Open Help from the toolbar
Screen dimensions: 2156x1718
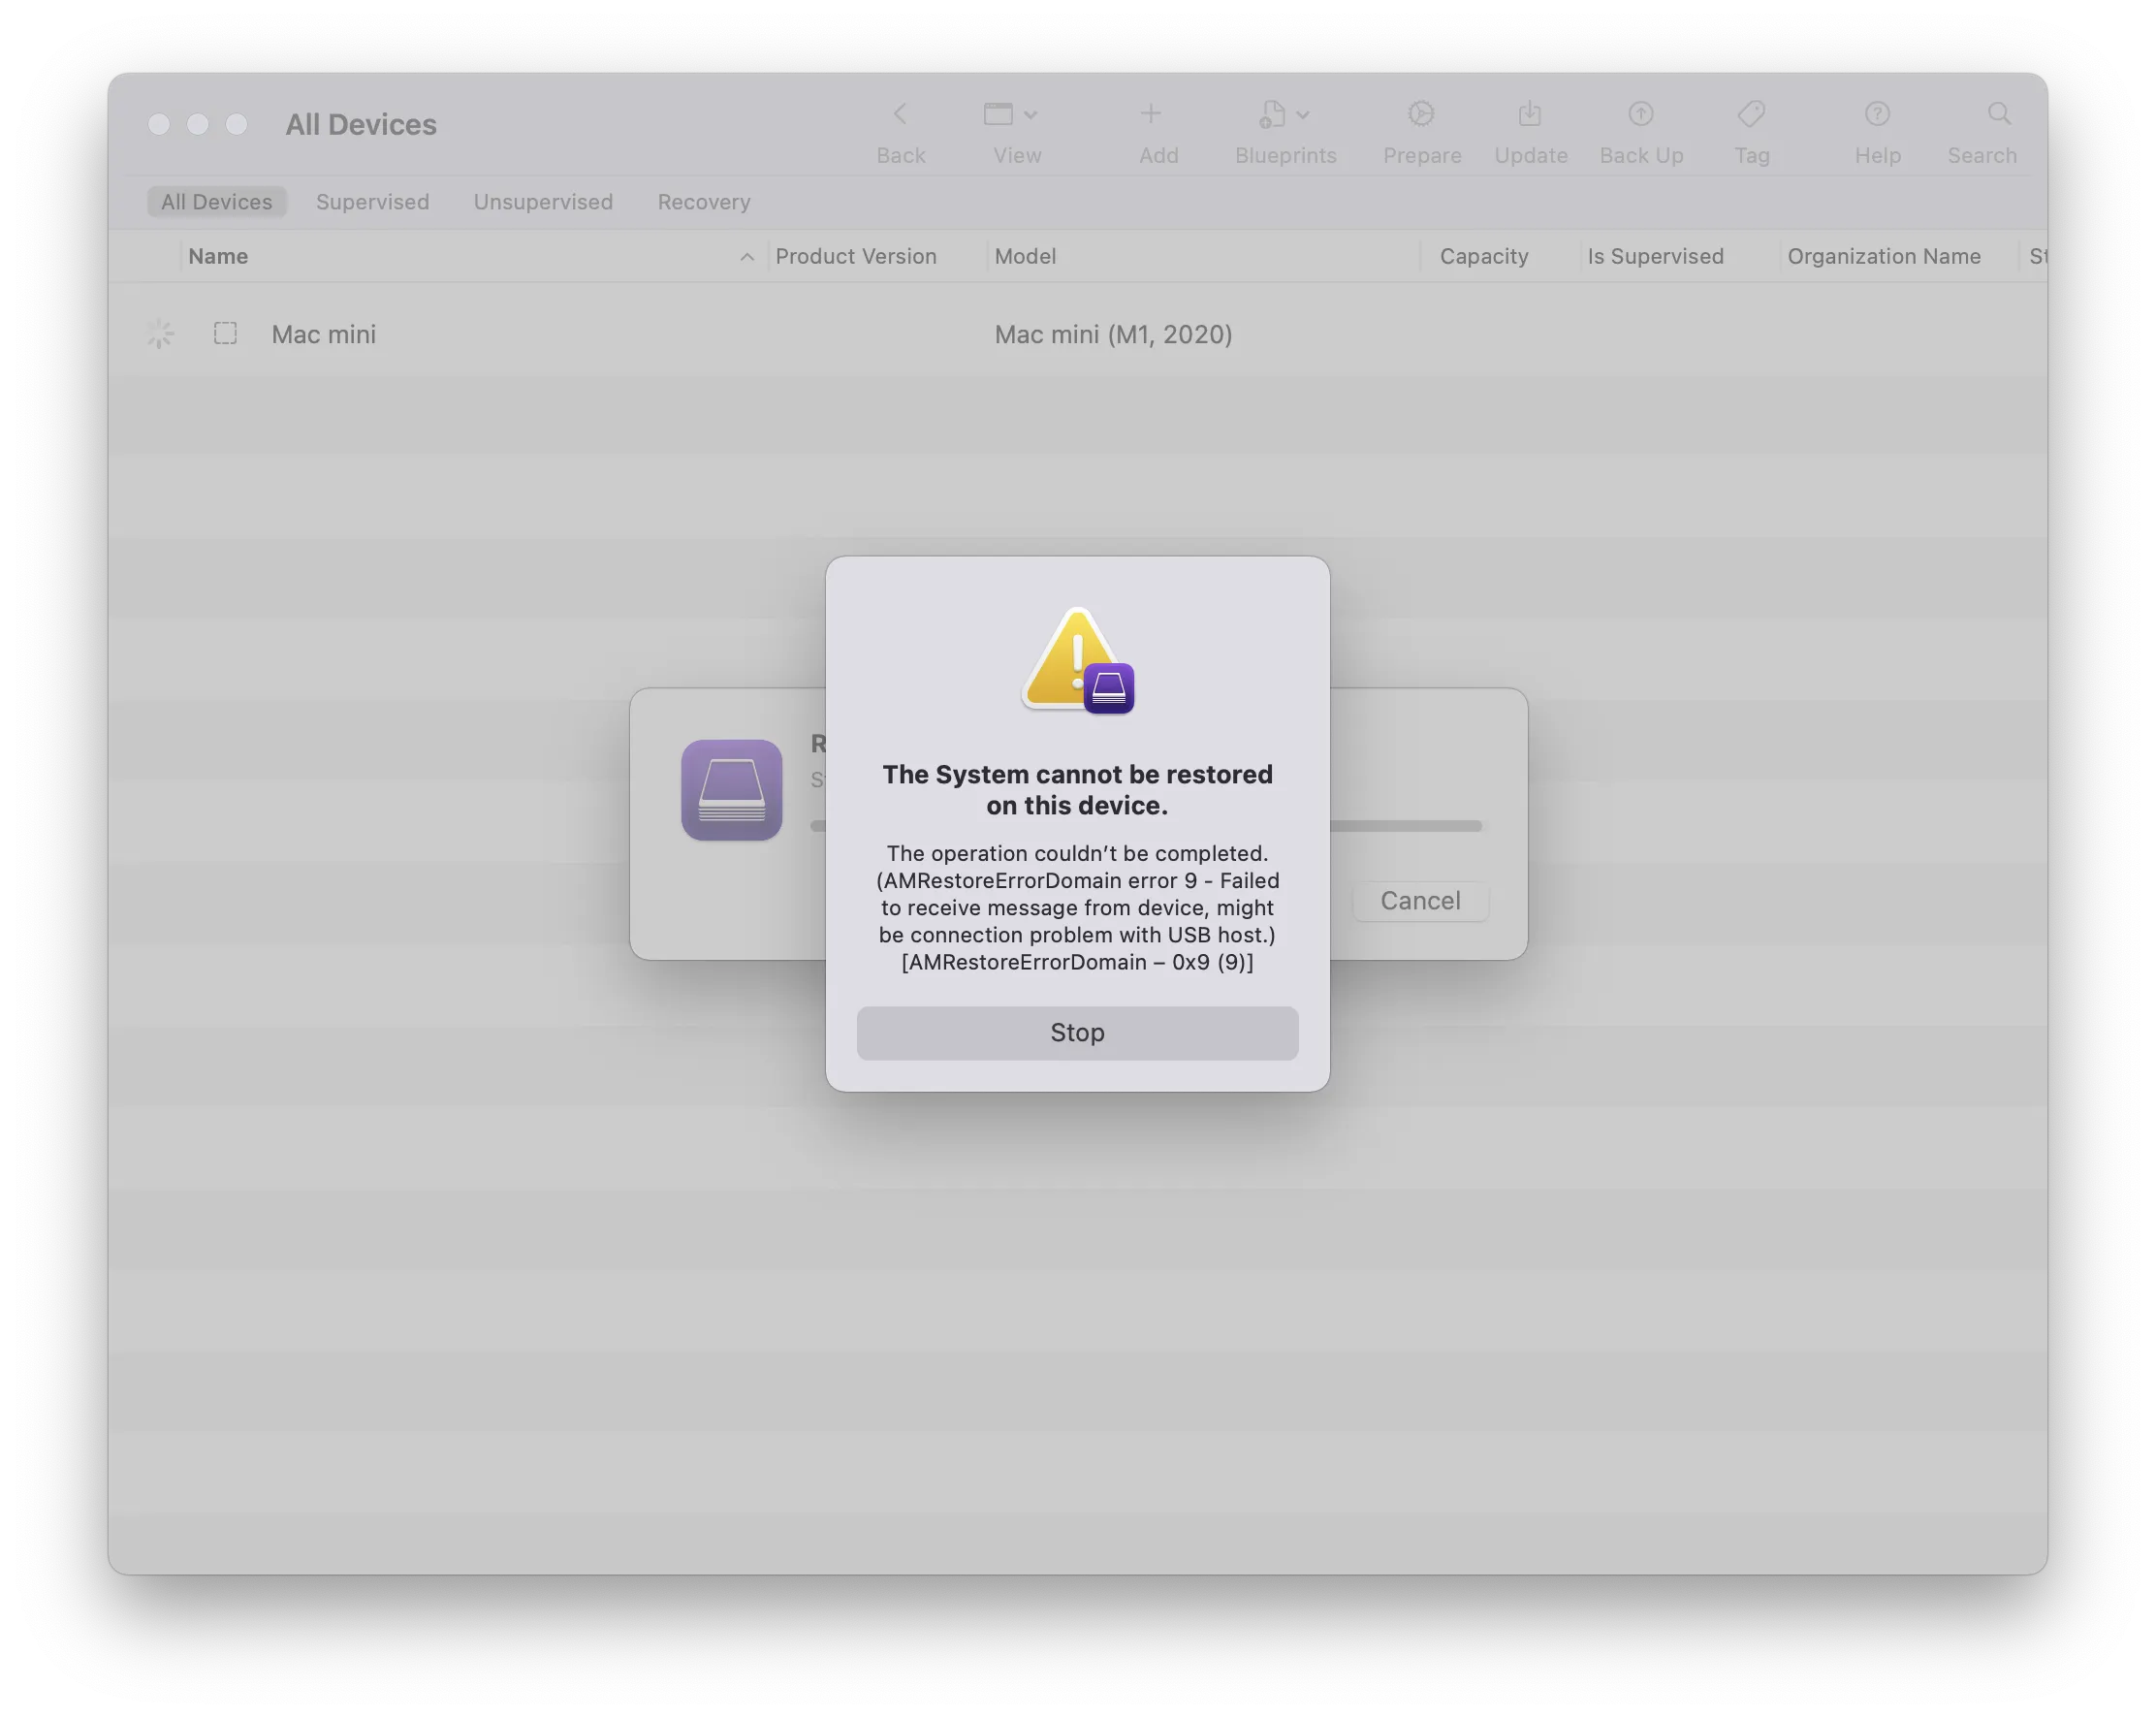[x=1877, y=115]
